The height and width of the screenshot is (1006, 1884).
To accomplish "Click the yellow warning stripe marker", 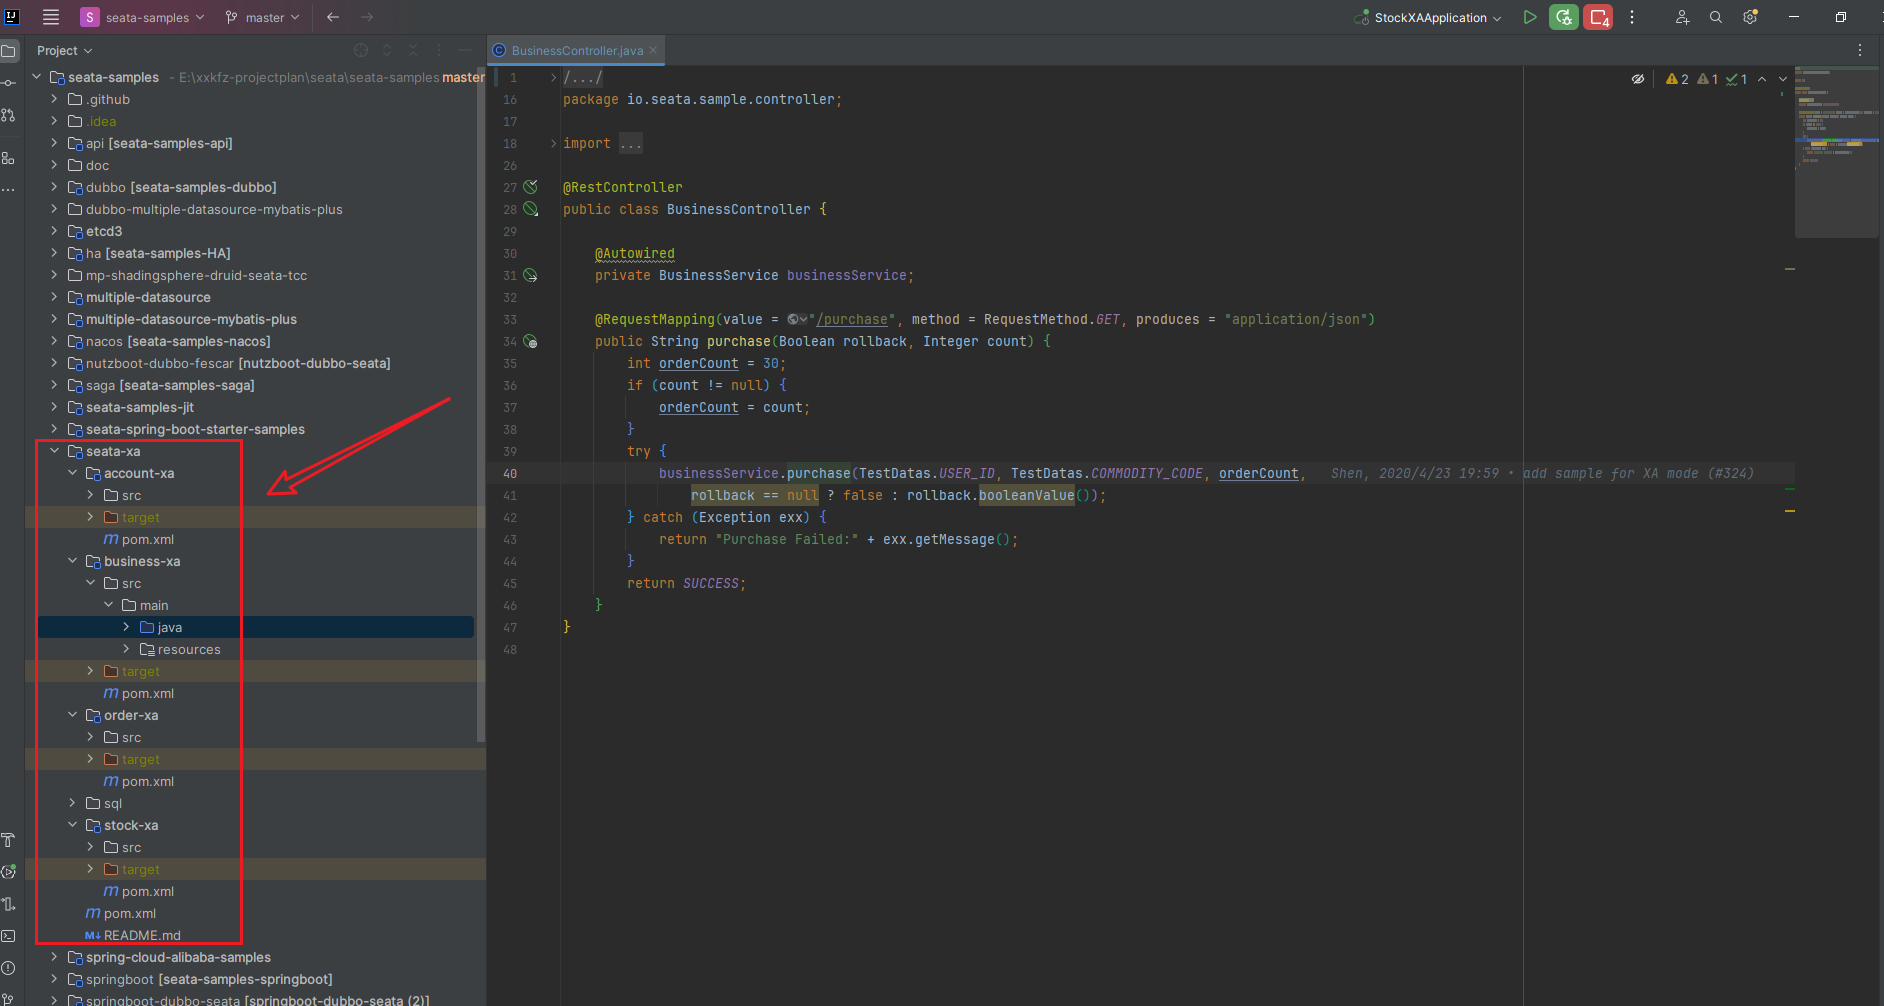I will pyautogui.click(x=1790, y=511).
